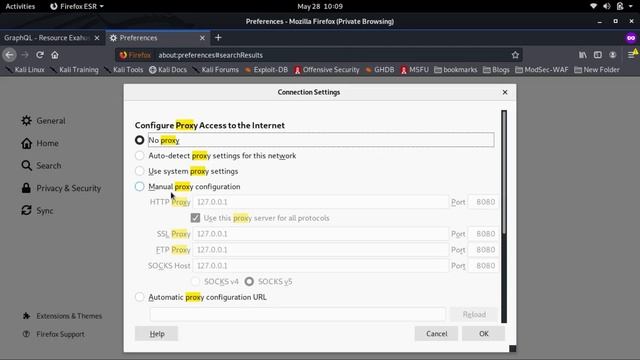Close the Preferences tab
The height and width of the screenshot is (360, 640).
pos(202,38)
